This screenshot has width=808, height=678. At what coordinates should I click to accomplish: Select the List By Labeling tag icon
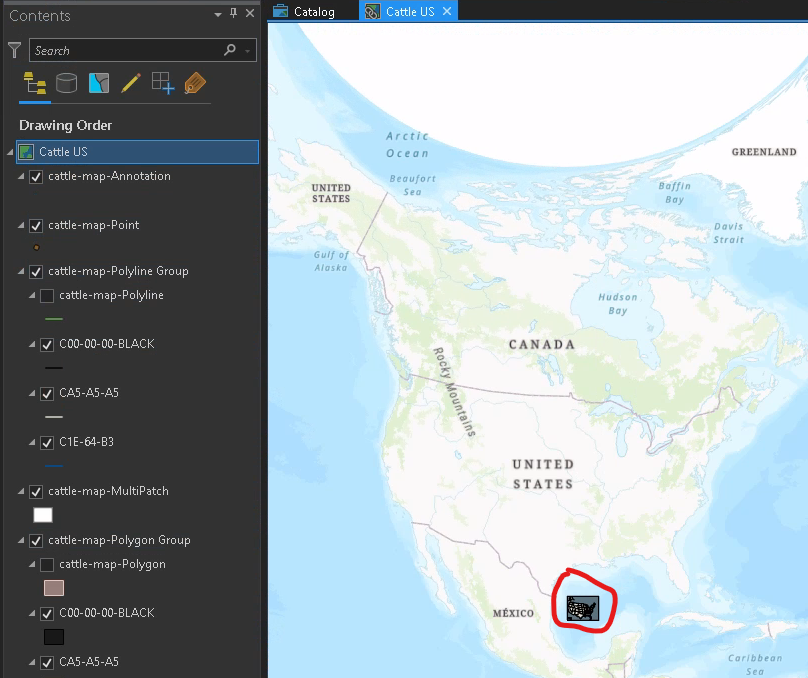(195, 83)
